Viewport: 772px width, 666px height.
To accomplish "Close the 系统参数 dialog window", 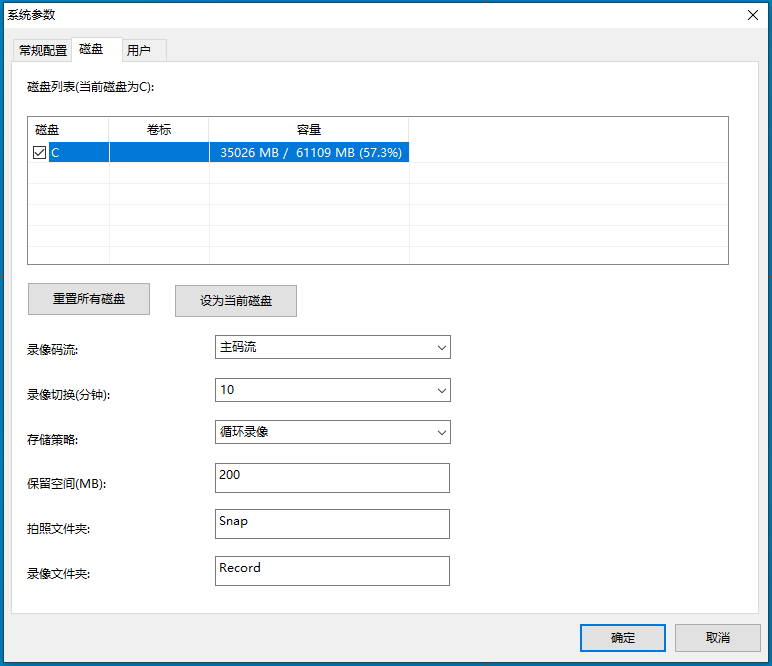I will 751,14.
